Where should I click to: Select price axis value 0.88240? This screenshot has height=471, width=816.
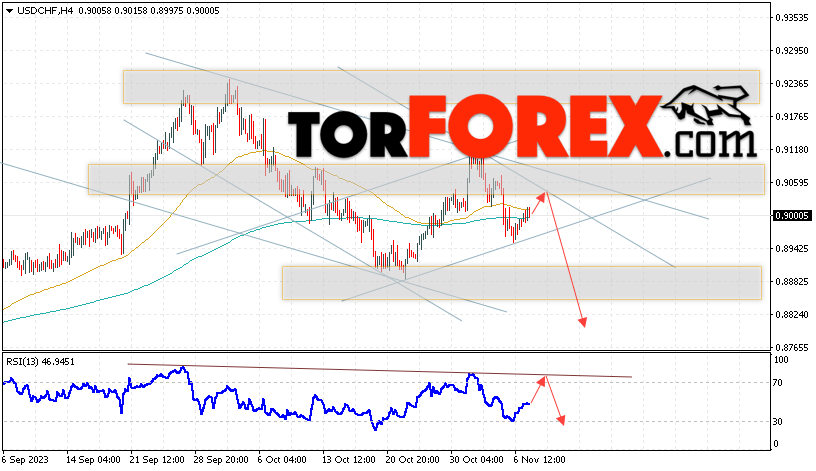tap(792, 314)
